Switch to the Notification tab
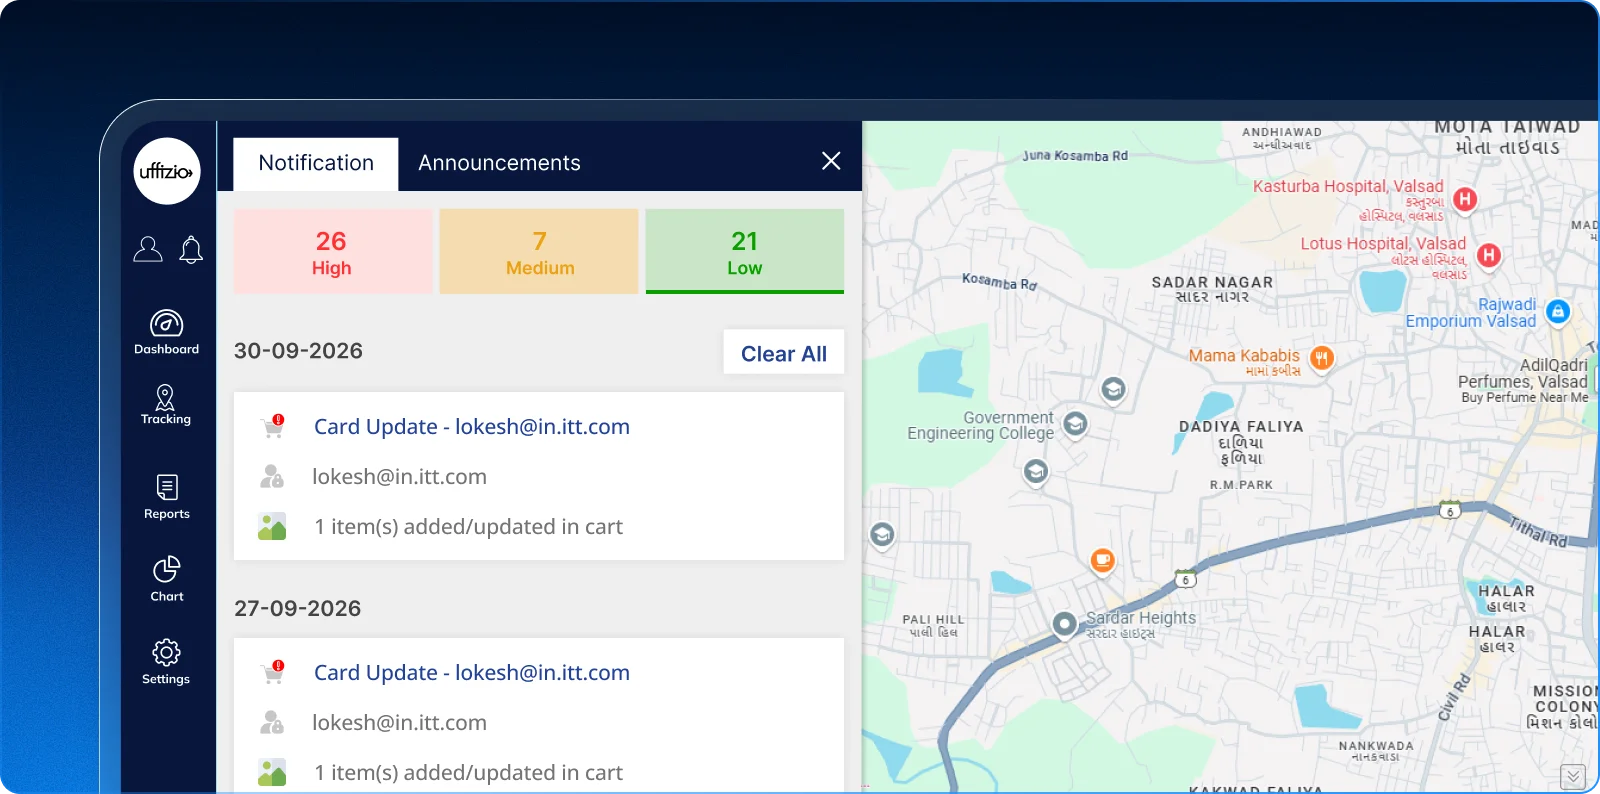1600x794 pixels. click(316, 164)
